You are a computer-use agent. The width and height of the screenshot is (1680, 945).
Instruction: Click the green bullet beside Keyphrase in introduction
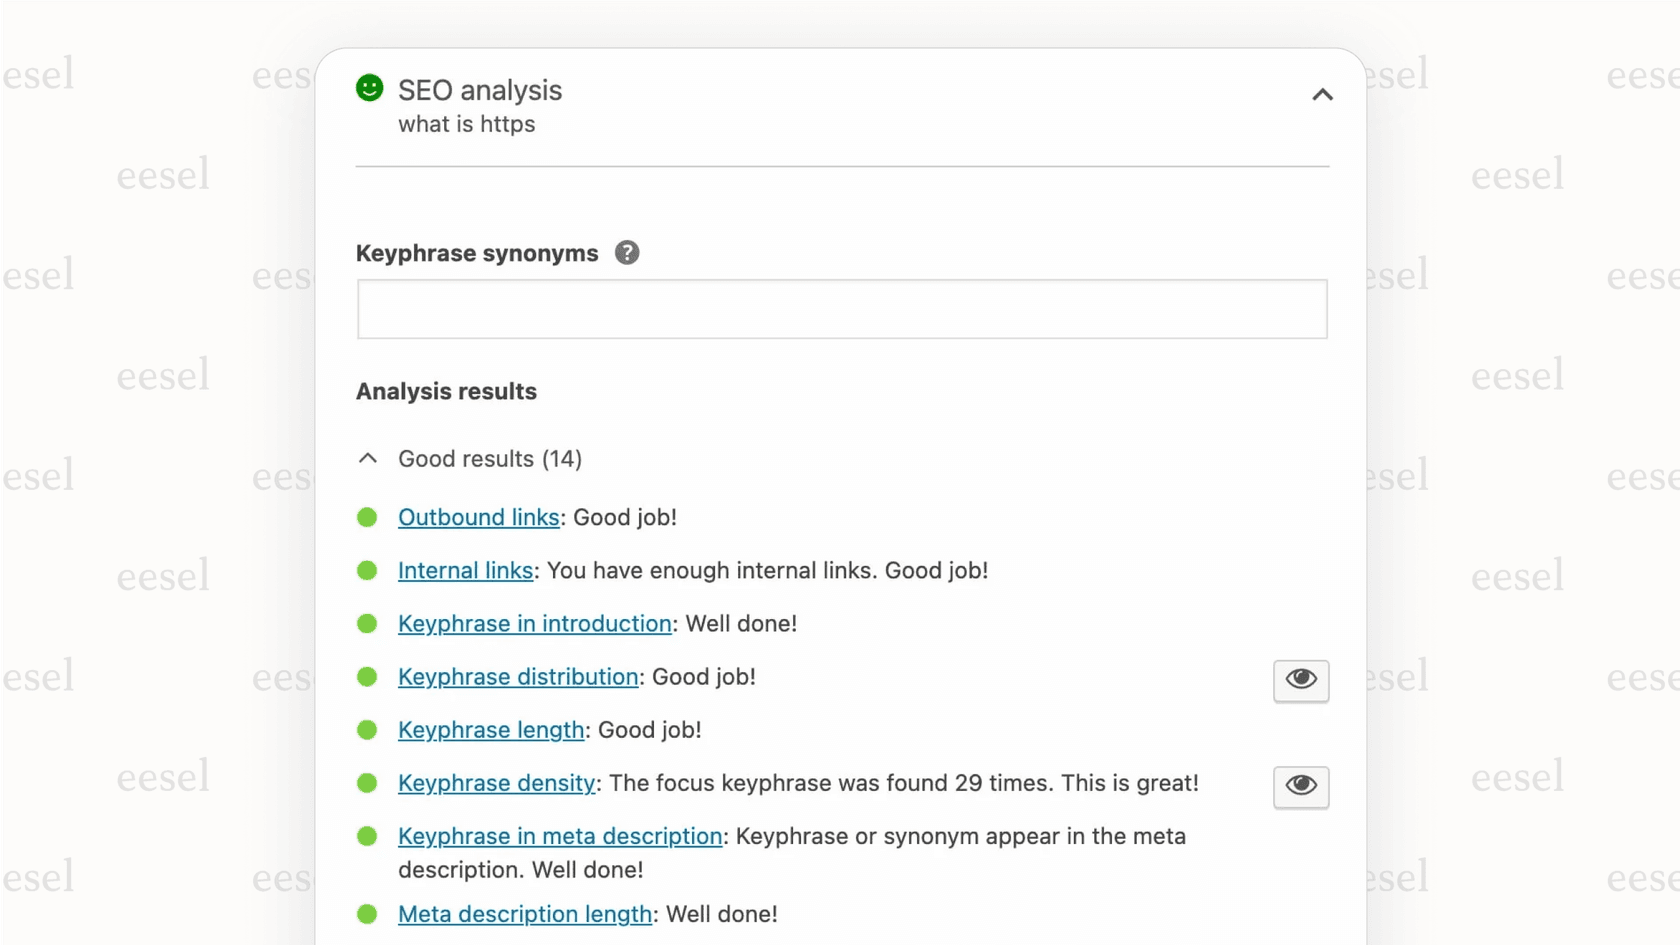(367, 623)
